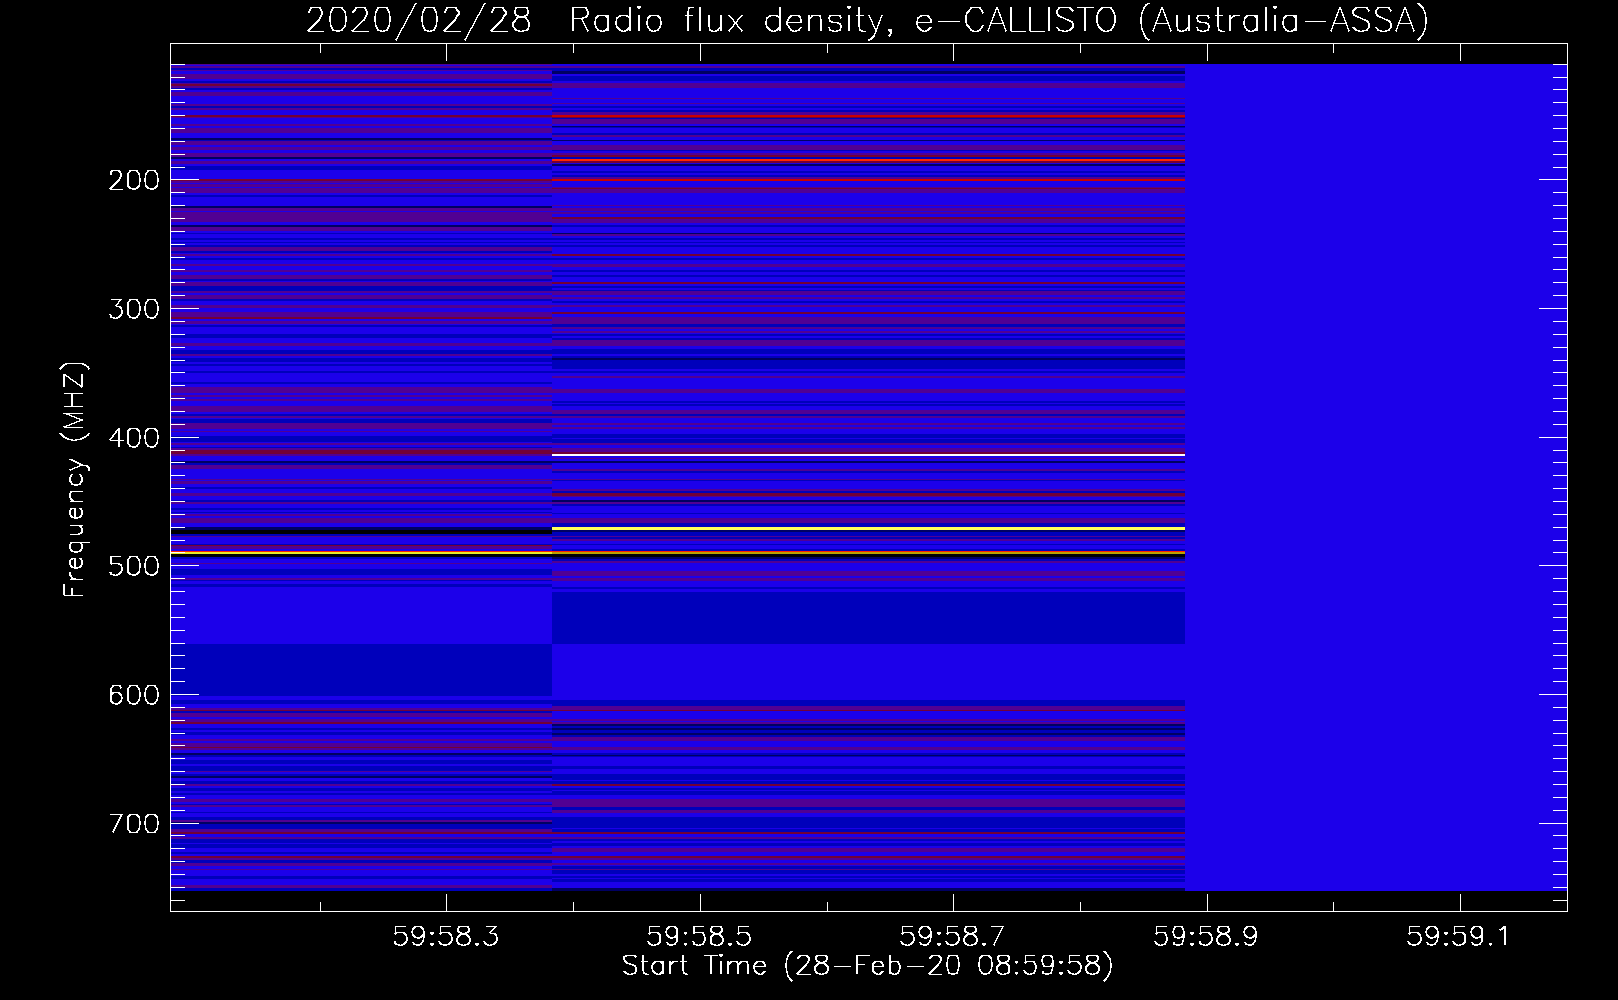Click the 300 frequency tick label
The height and width of the screenshot is (1000, 1618).
click(134, 309)
